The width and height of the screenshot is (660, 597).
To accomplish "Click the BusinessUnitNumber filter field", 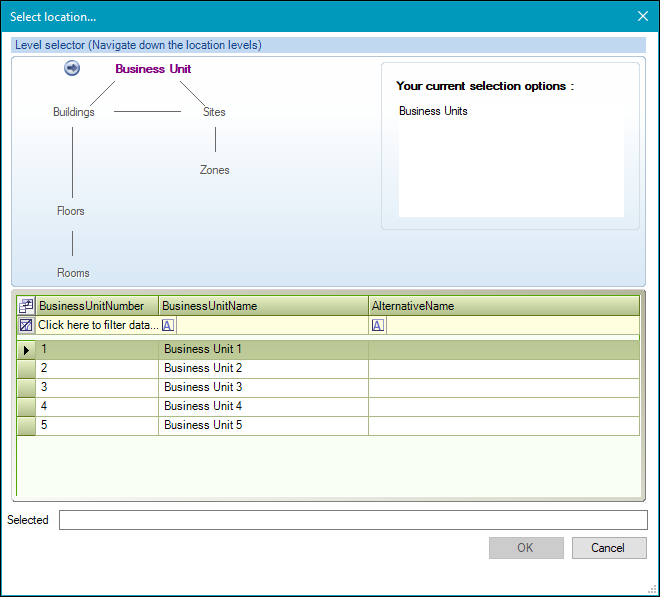I will pyautogui.click(x=97, y=325).
